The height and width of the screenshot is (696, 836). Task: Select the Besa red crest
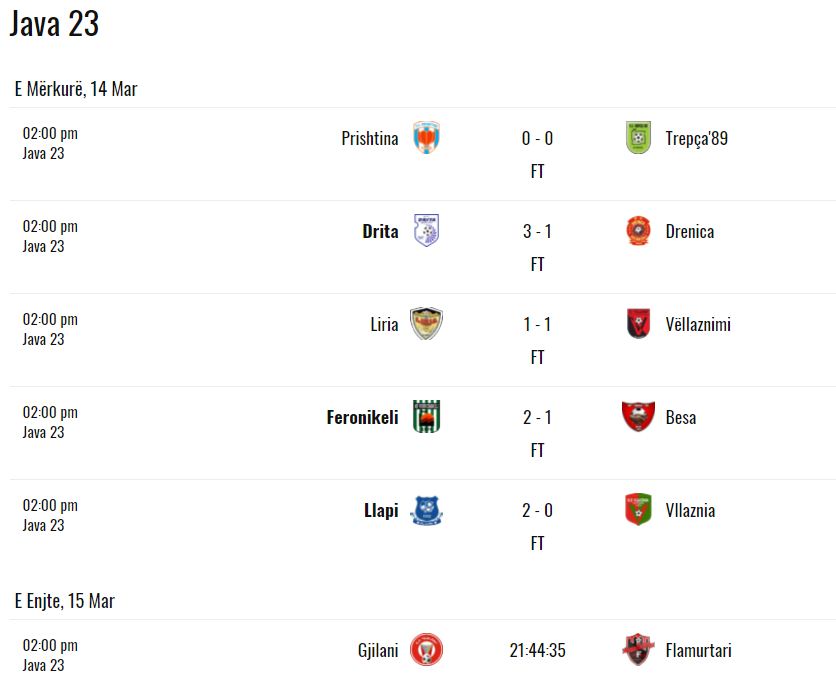[x=638, y=416]
